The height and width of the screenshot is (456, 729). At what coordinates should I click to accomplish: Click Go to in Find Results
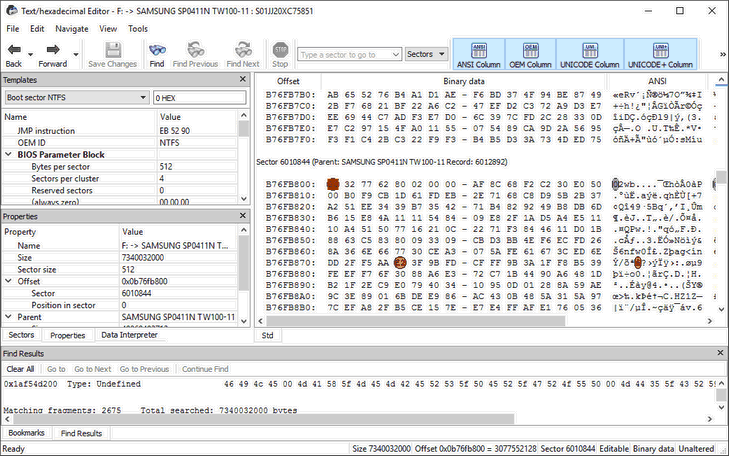pyautogui.click(x=56, y=369)
